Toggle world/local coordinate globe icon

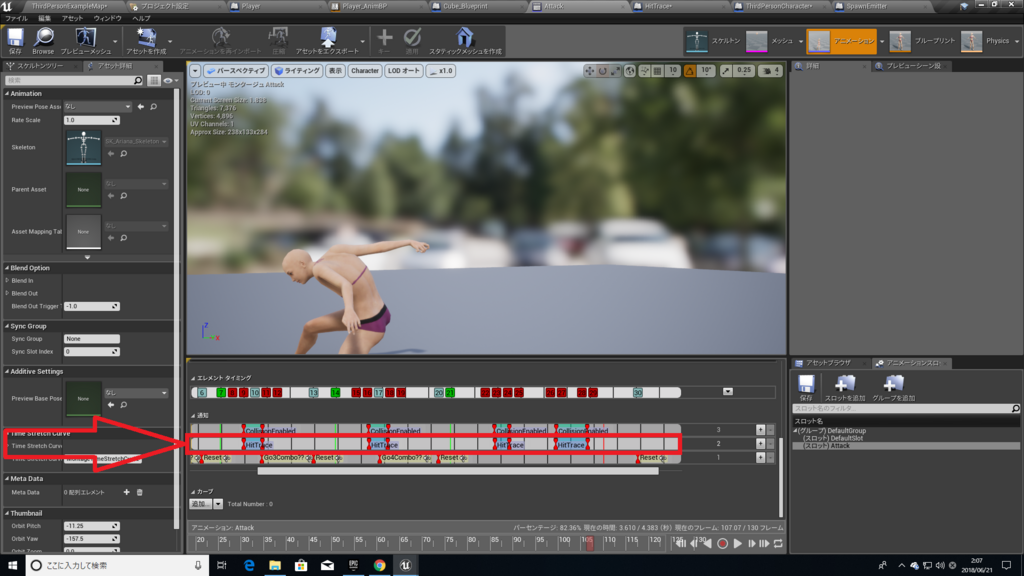(x=630, y=71)
